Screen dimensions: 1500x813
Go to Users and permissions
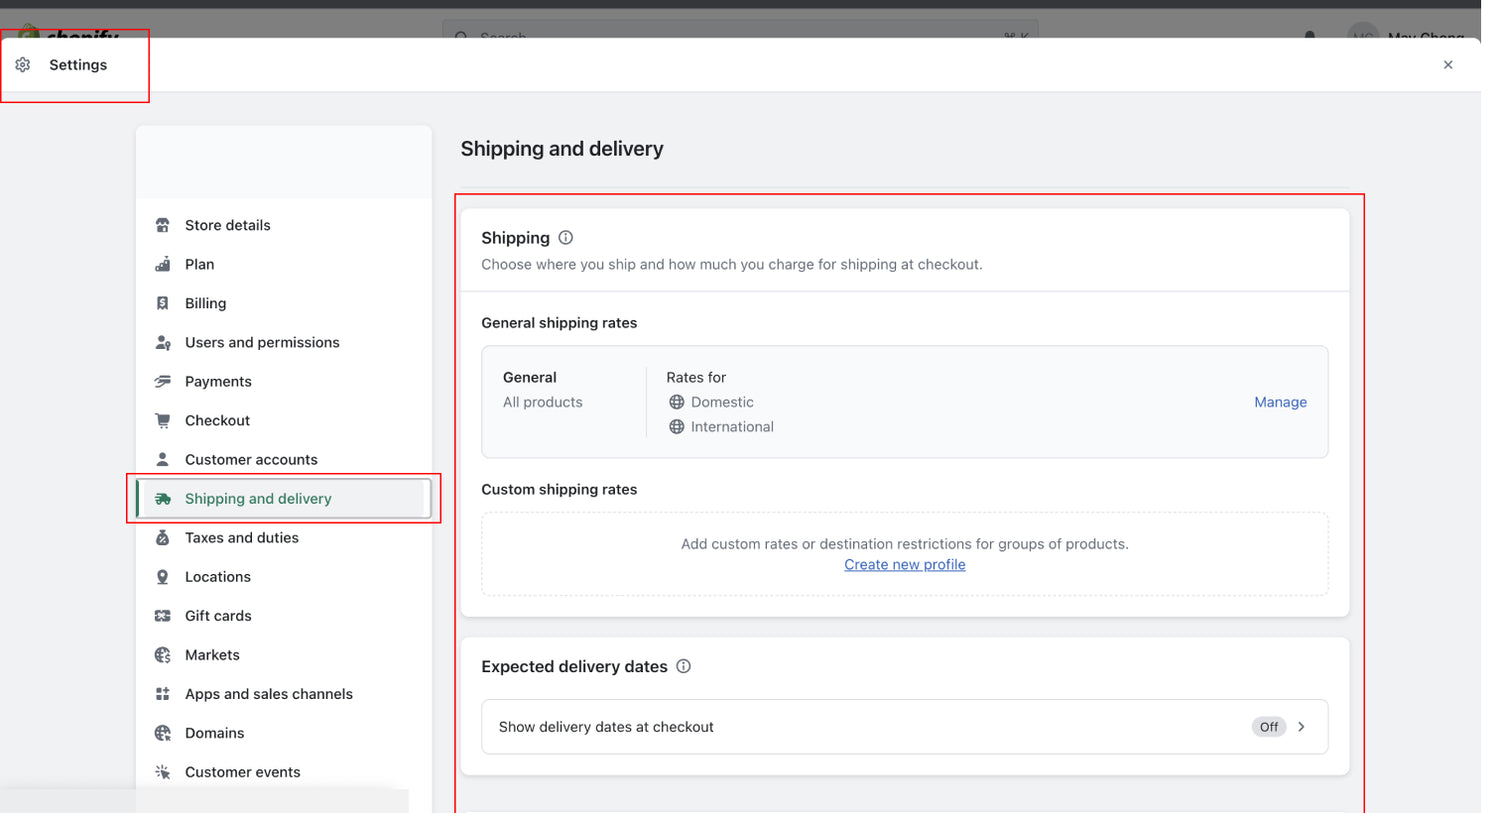click(x=262, y=342)
